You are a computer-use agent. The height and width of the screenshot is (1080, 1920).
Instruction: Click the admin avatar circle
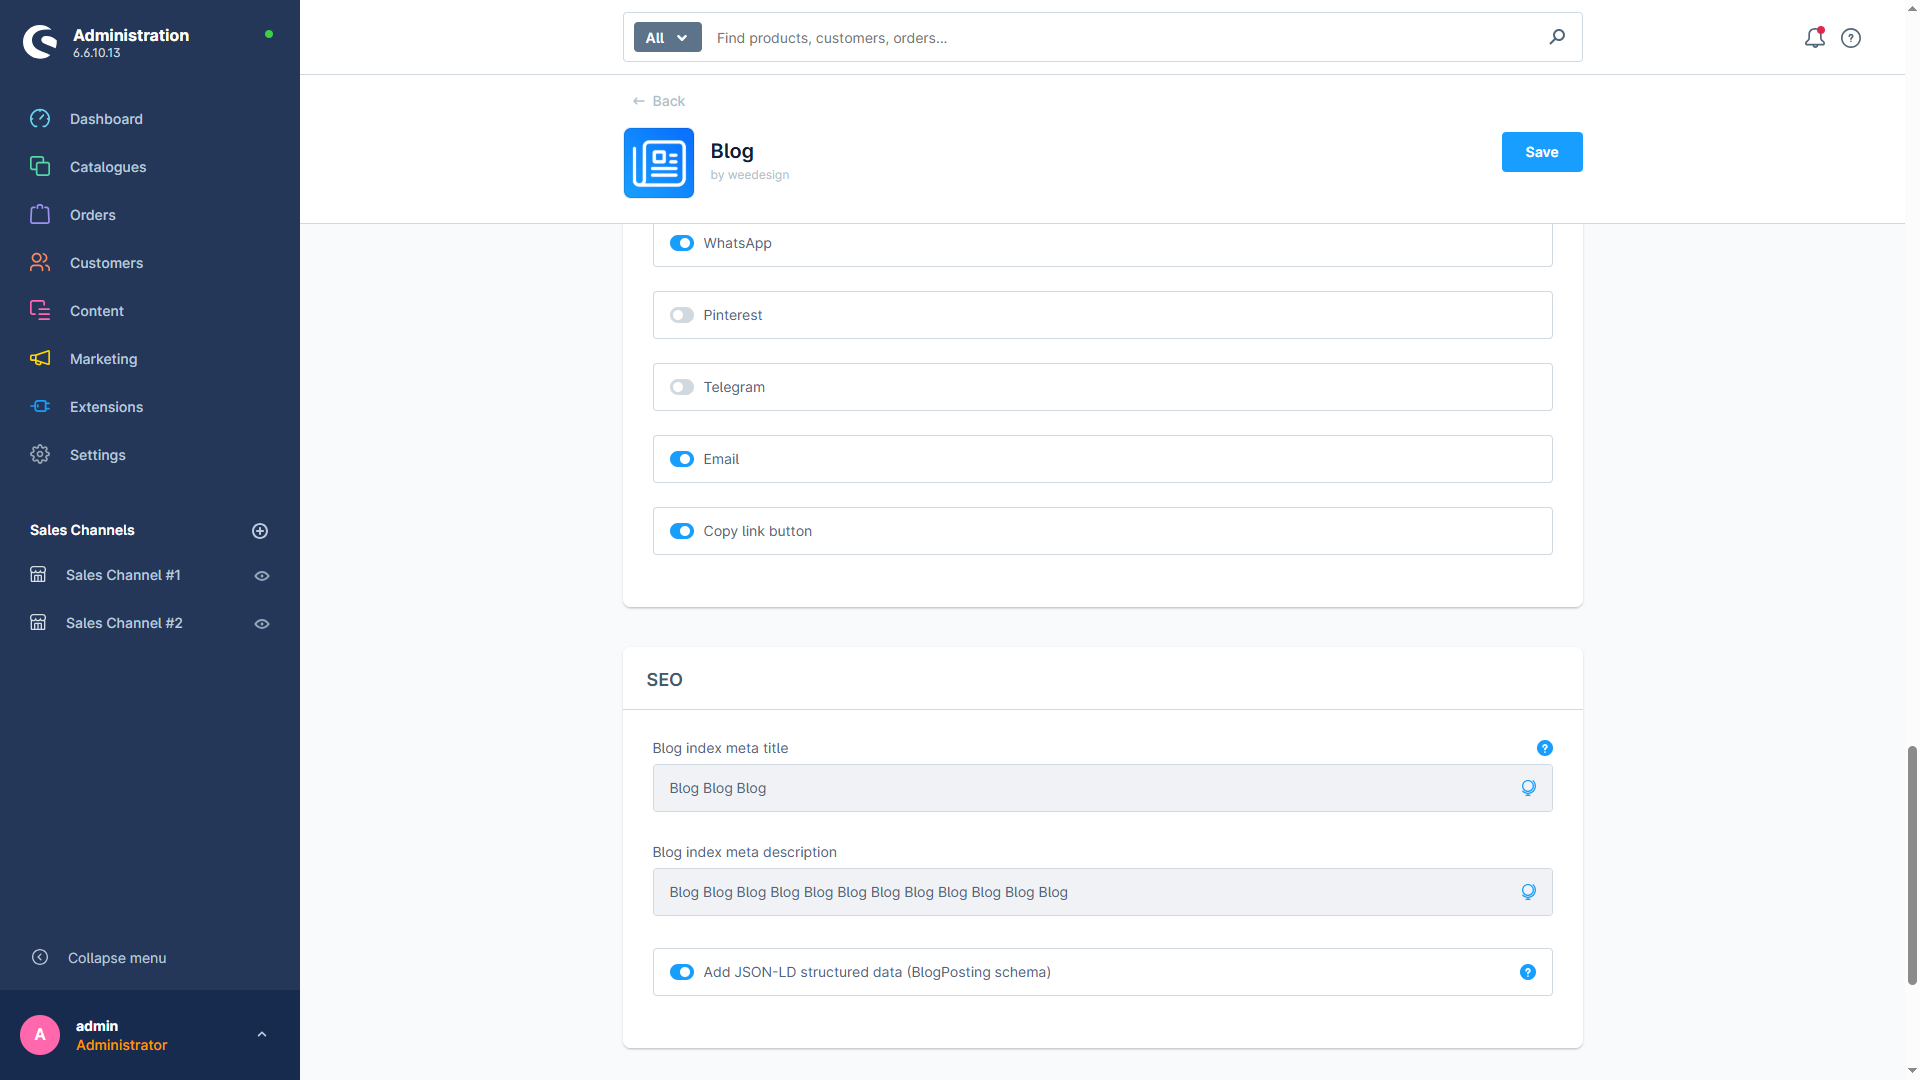40,1035
